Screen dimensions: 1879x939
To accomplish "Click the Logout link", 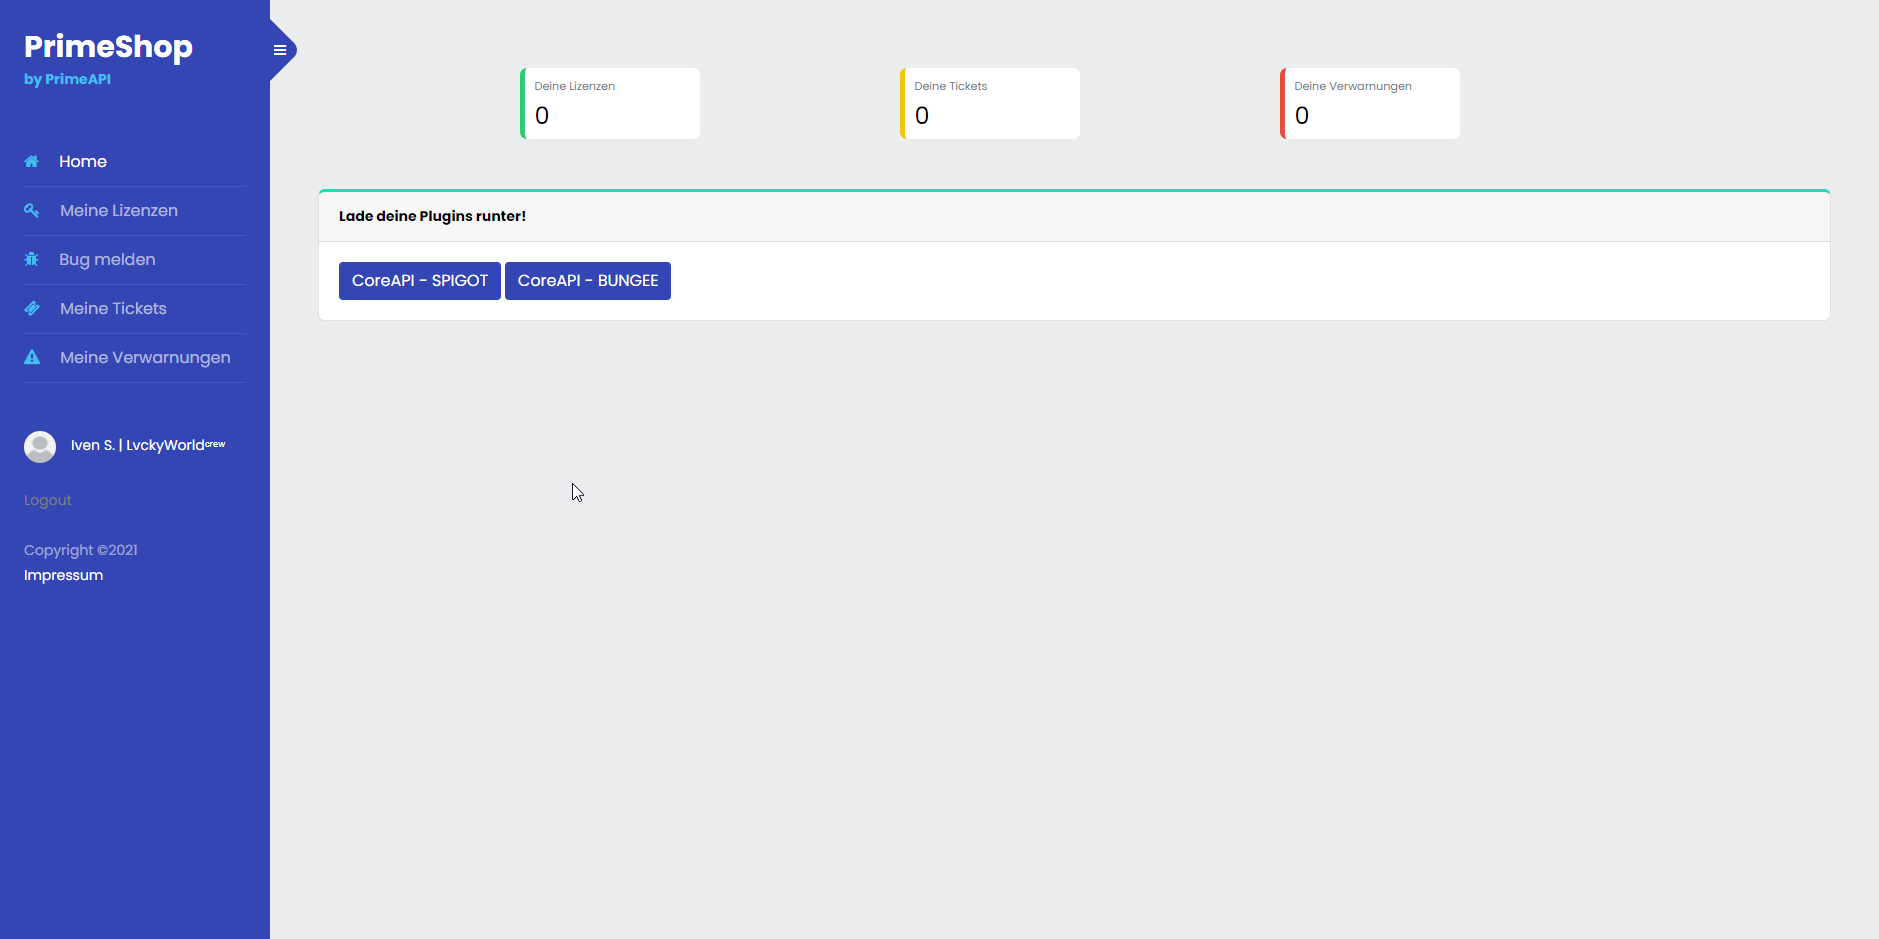I will (48, 500).
